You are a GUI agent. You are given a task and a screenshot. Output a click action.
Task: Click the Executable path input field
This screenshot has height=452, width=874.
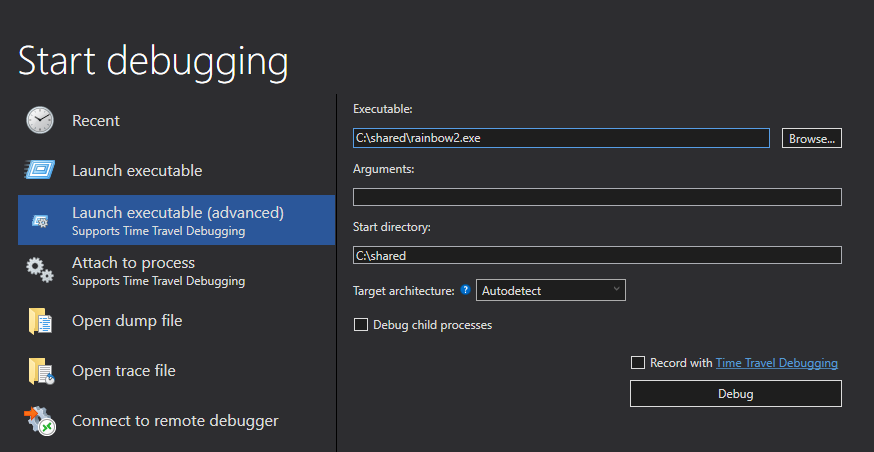pyautogui.click(x=561, y=138)
